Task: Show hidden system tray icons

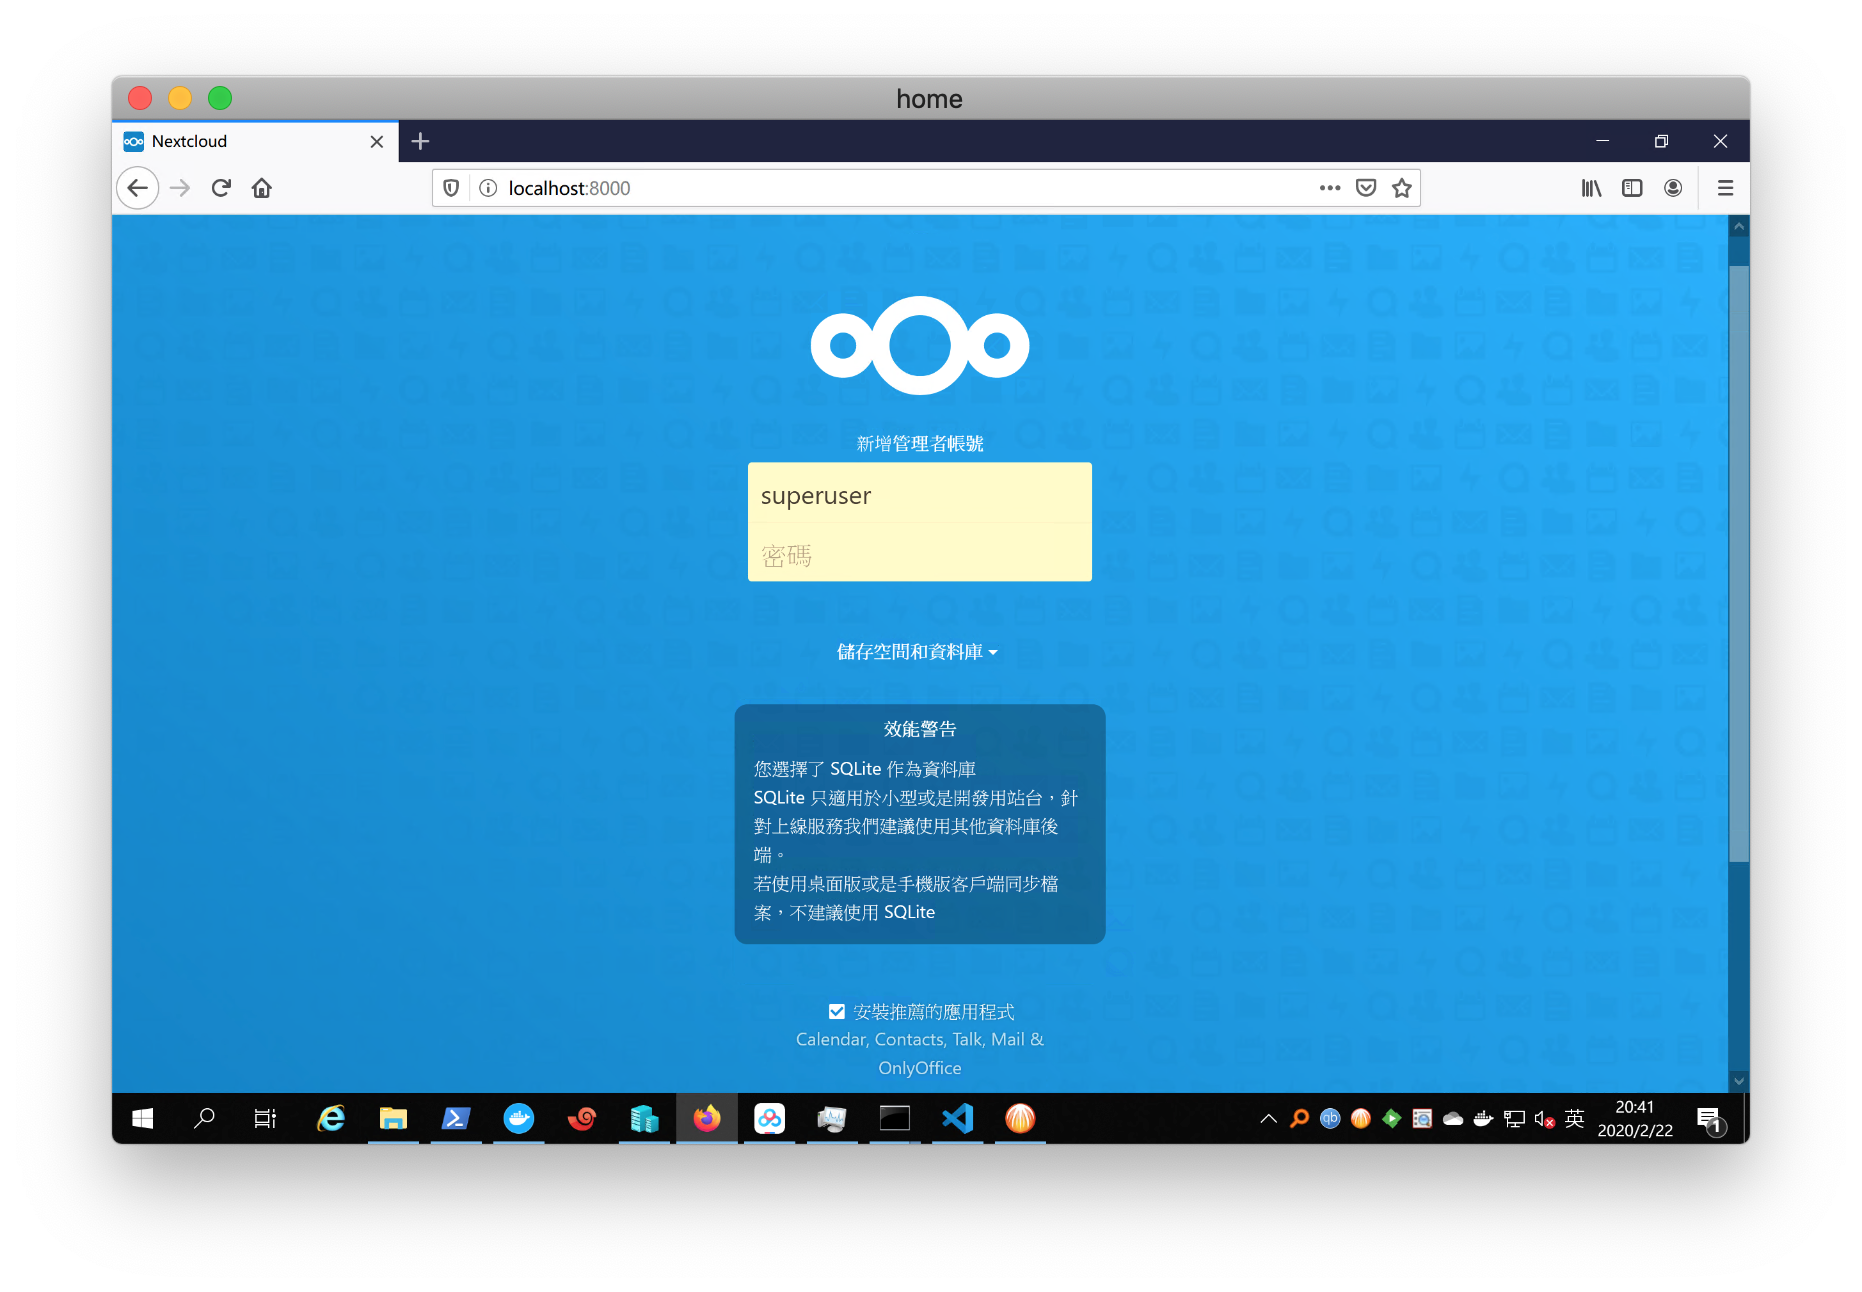Action: pos(1268,1119)
